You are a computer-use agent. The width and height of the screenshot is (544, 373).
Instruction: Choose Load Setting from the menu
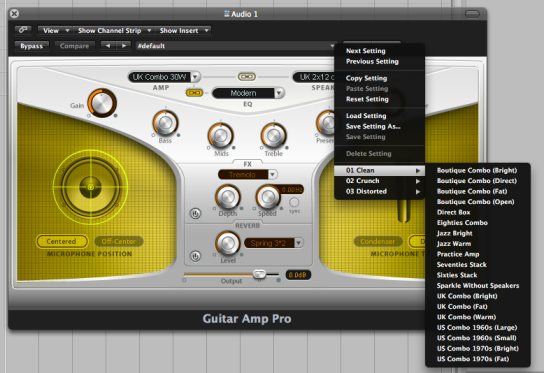click(x=366, y=116)
